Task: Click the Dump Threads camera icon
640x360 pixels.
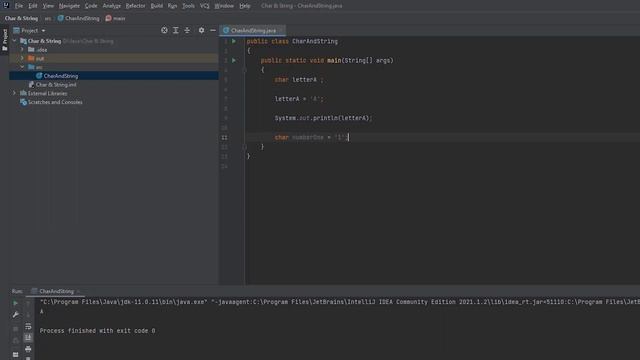Action: tap(16, 341)
